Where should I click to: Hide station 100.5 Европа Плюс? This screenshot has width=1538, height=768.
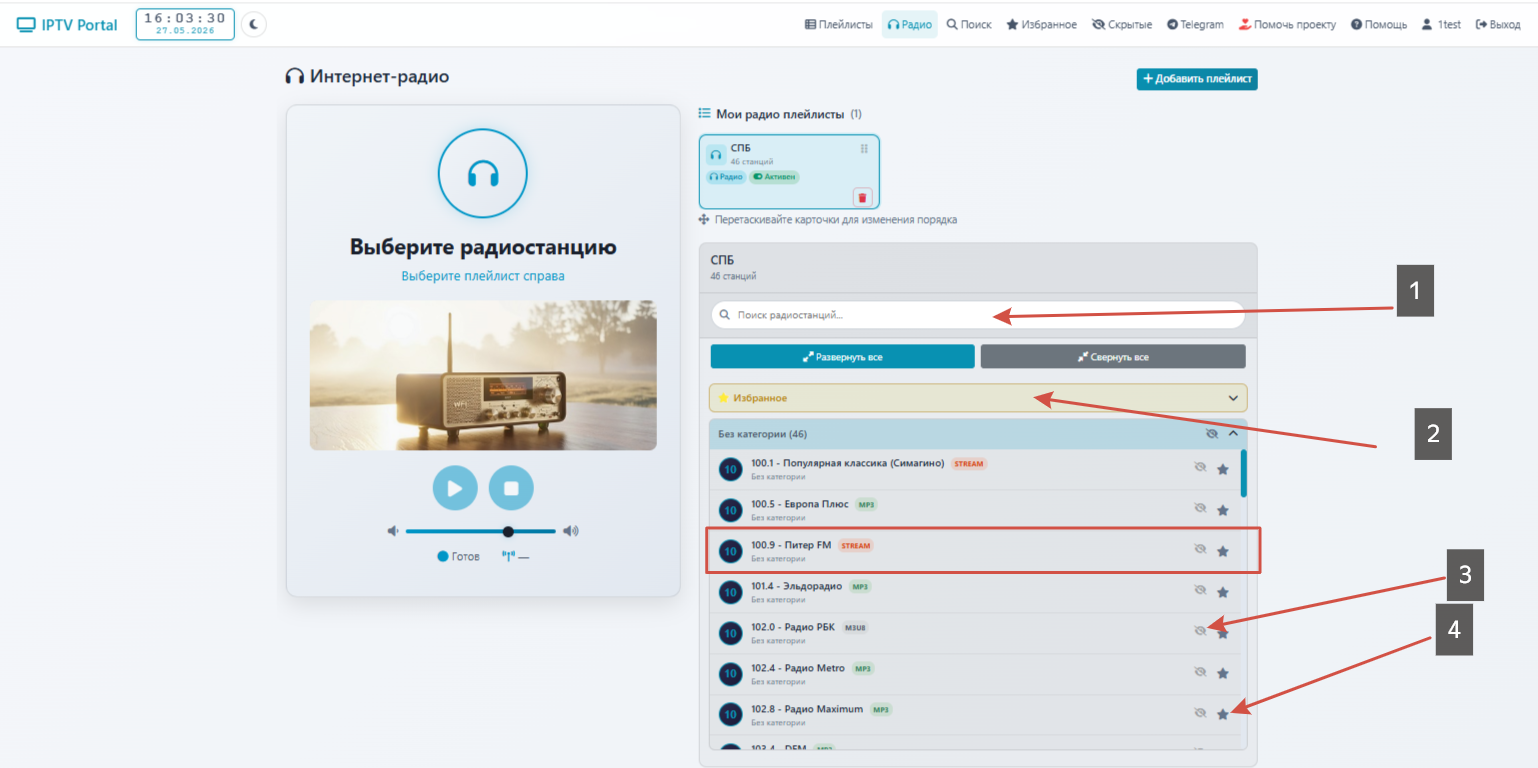click(1200, 509)
